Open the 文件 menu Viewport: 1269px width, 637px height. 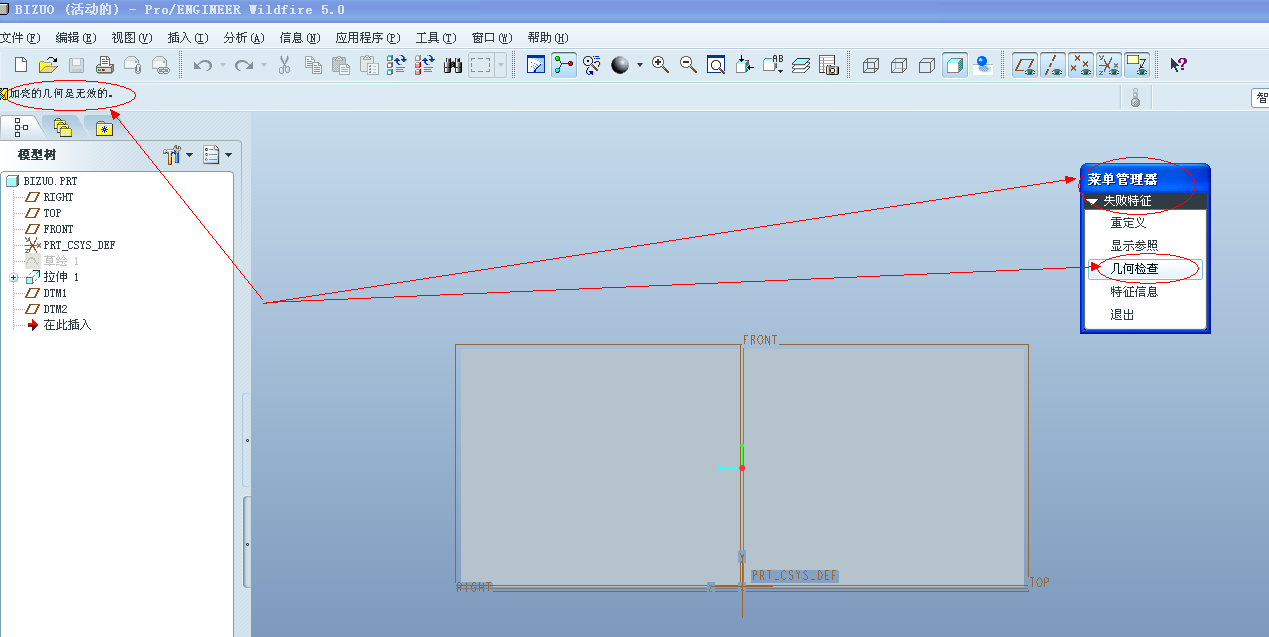pyautogui.click(x=20, y=38)
